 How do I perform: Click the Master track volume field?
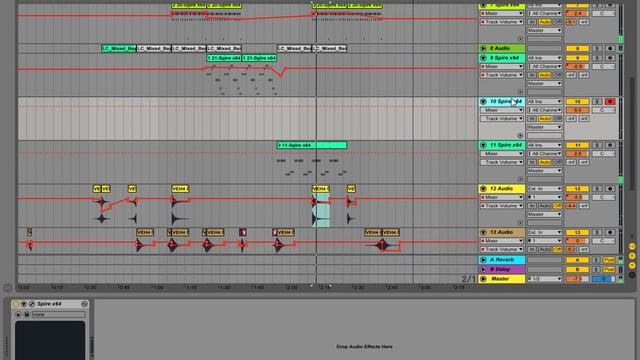pos(577,279)
